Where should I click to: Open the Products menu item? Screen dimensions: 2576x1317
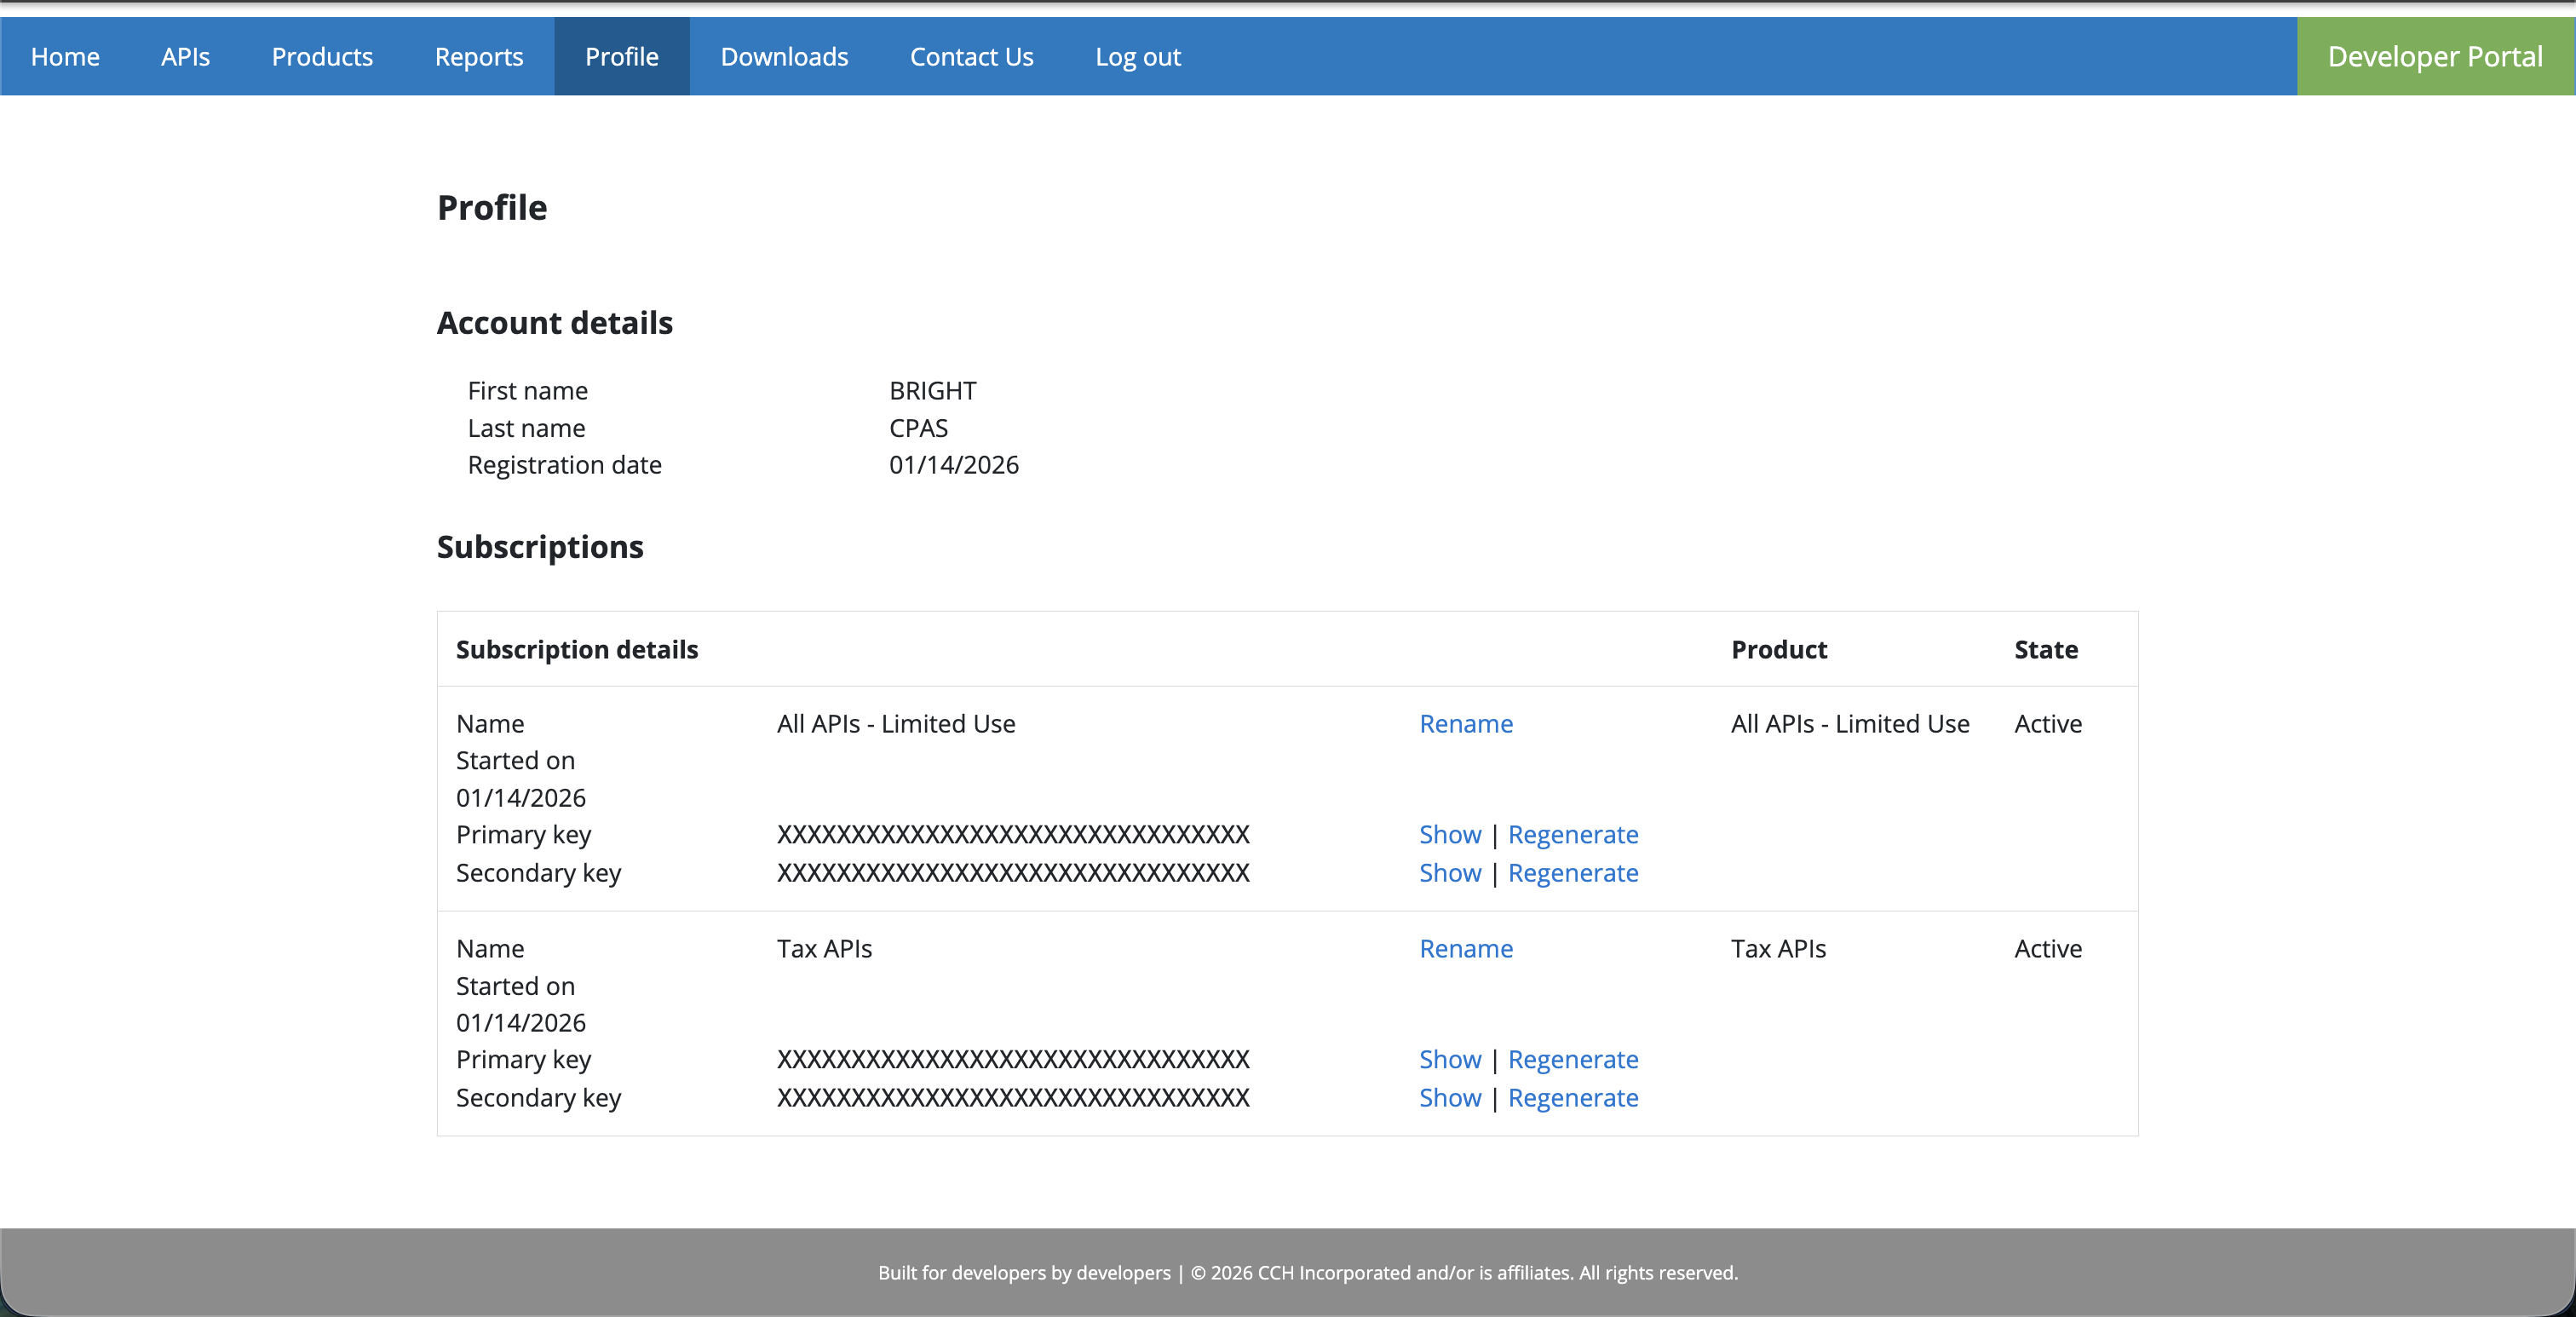pos(322,57)
